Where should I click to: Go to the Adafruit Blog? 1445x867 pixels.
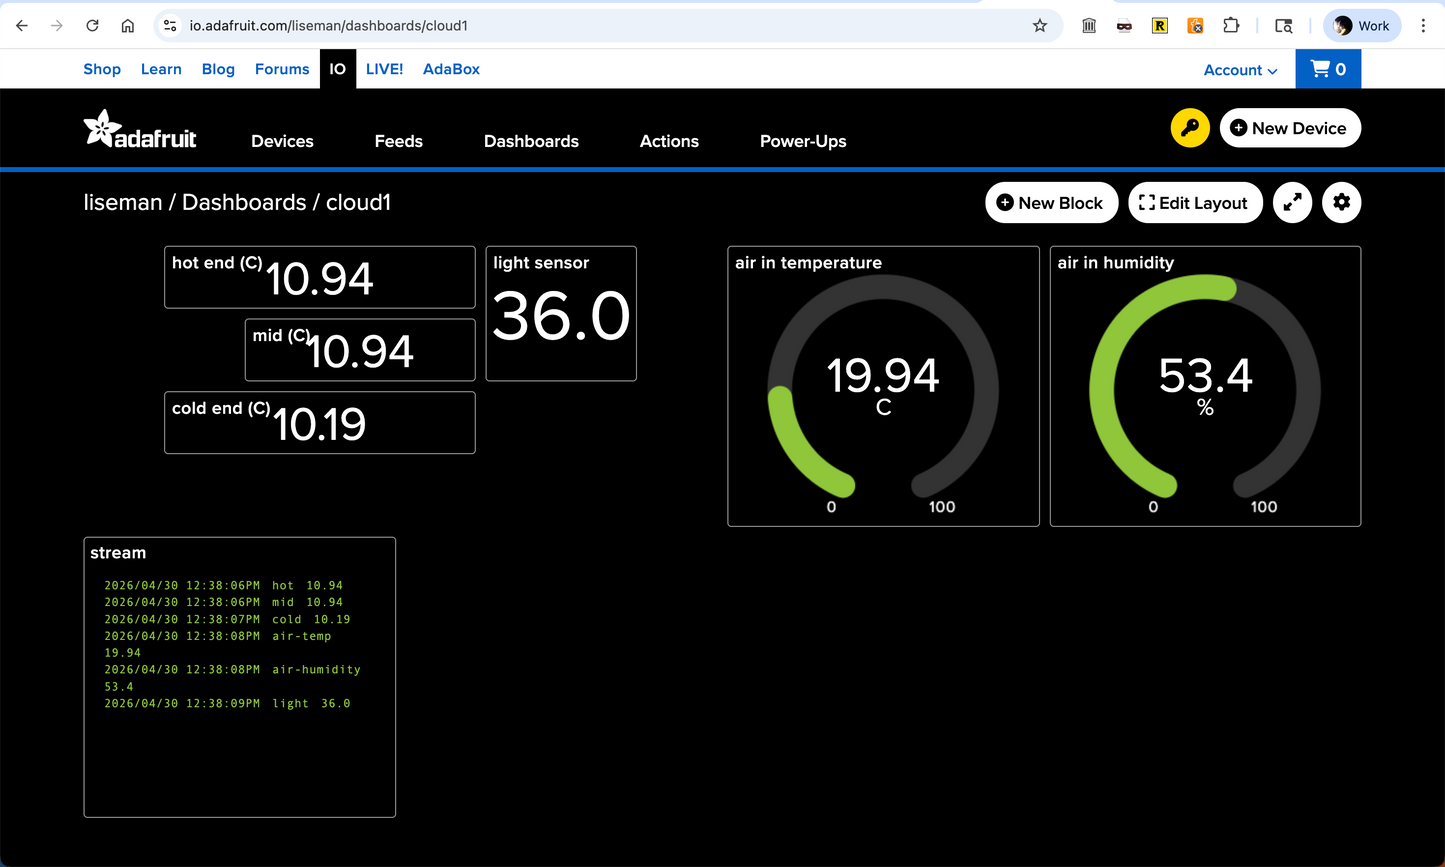tap(218, 69)
